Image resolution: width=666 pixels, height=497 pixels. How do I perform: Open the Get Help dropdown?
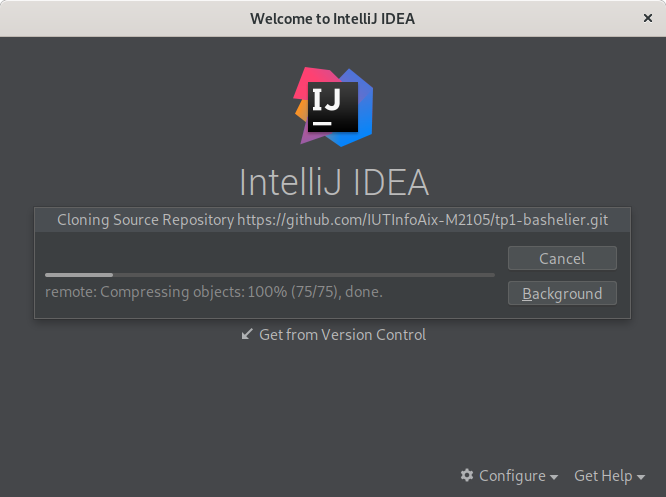click(x=610, y=476)
